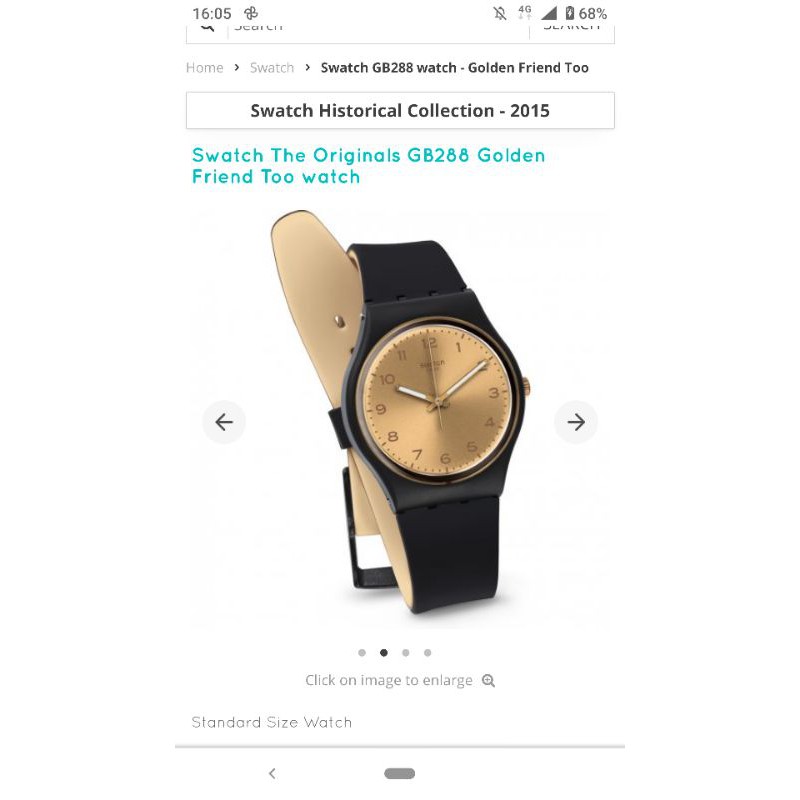
Task: Open Swatch Historical Collection - 2015 button
Action: [400, 111]
